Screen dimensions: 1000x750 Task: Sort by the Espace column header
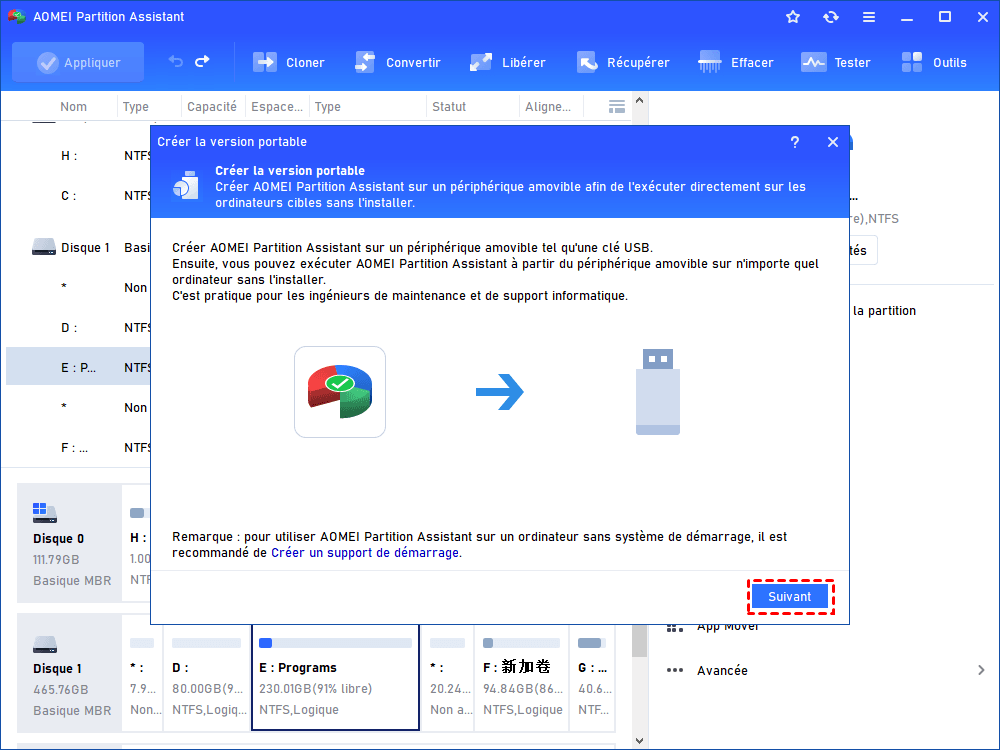click(x=277, y=107)
